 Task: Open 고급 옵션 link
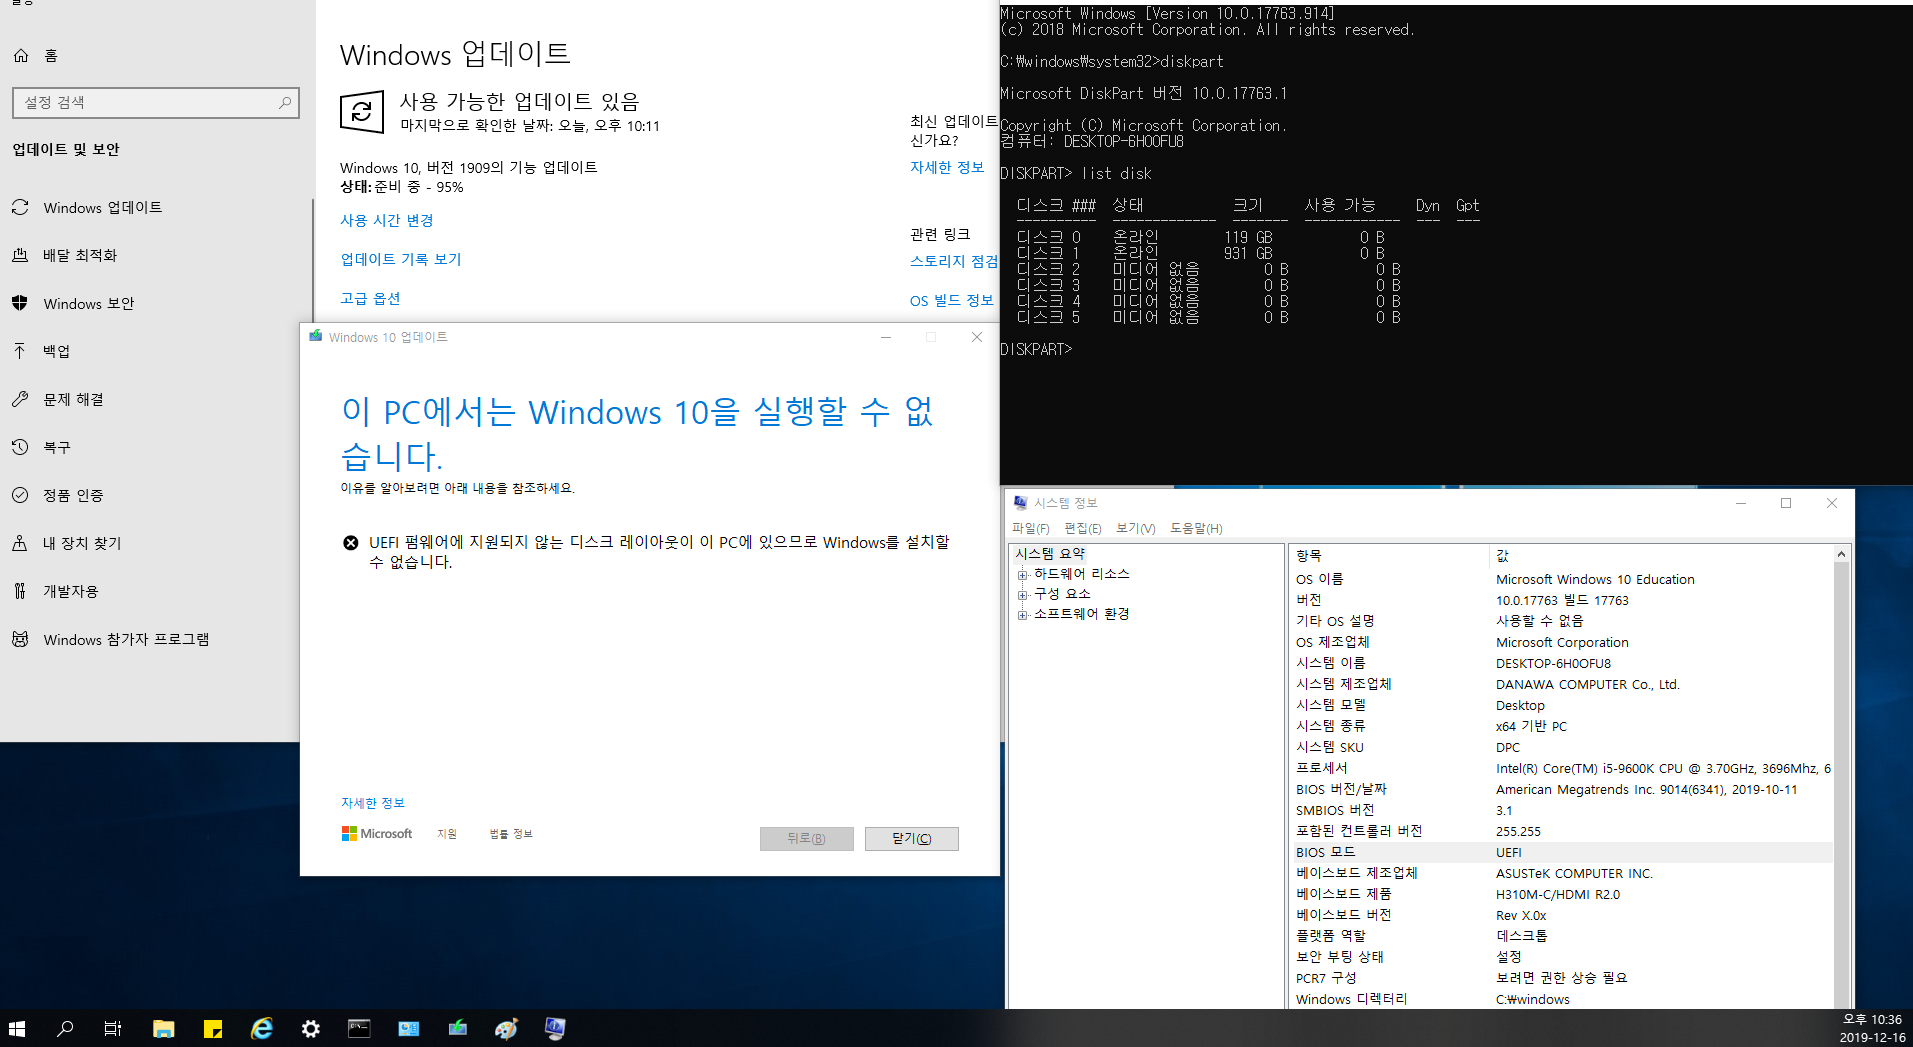click(370, 299)
